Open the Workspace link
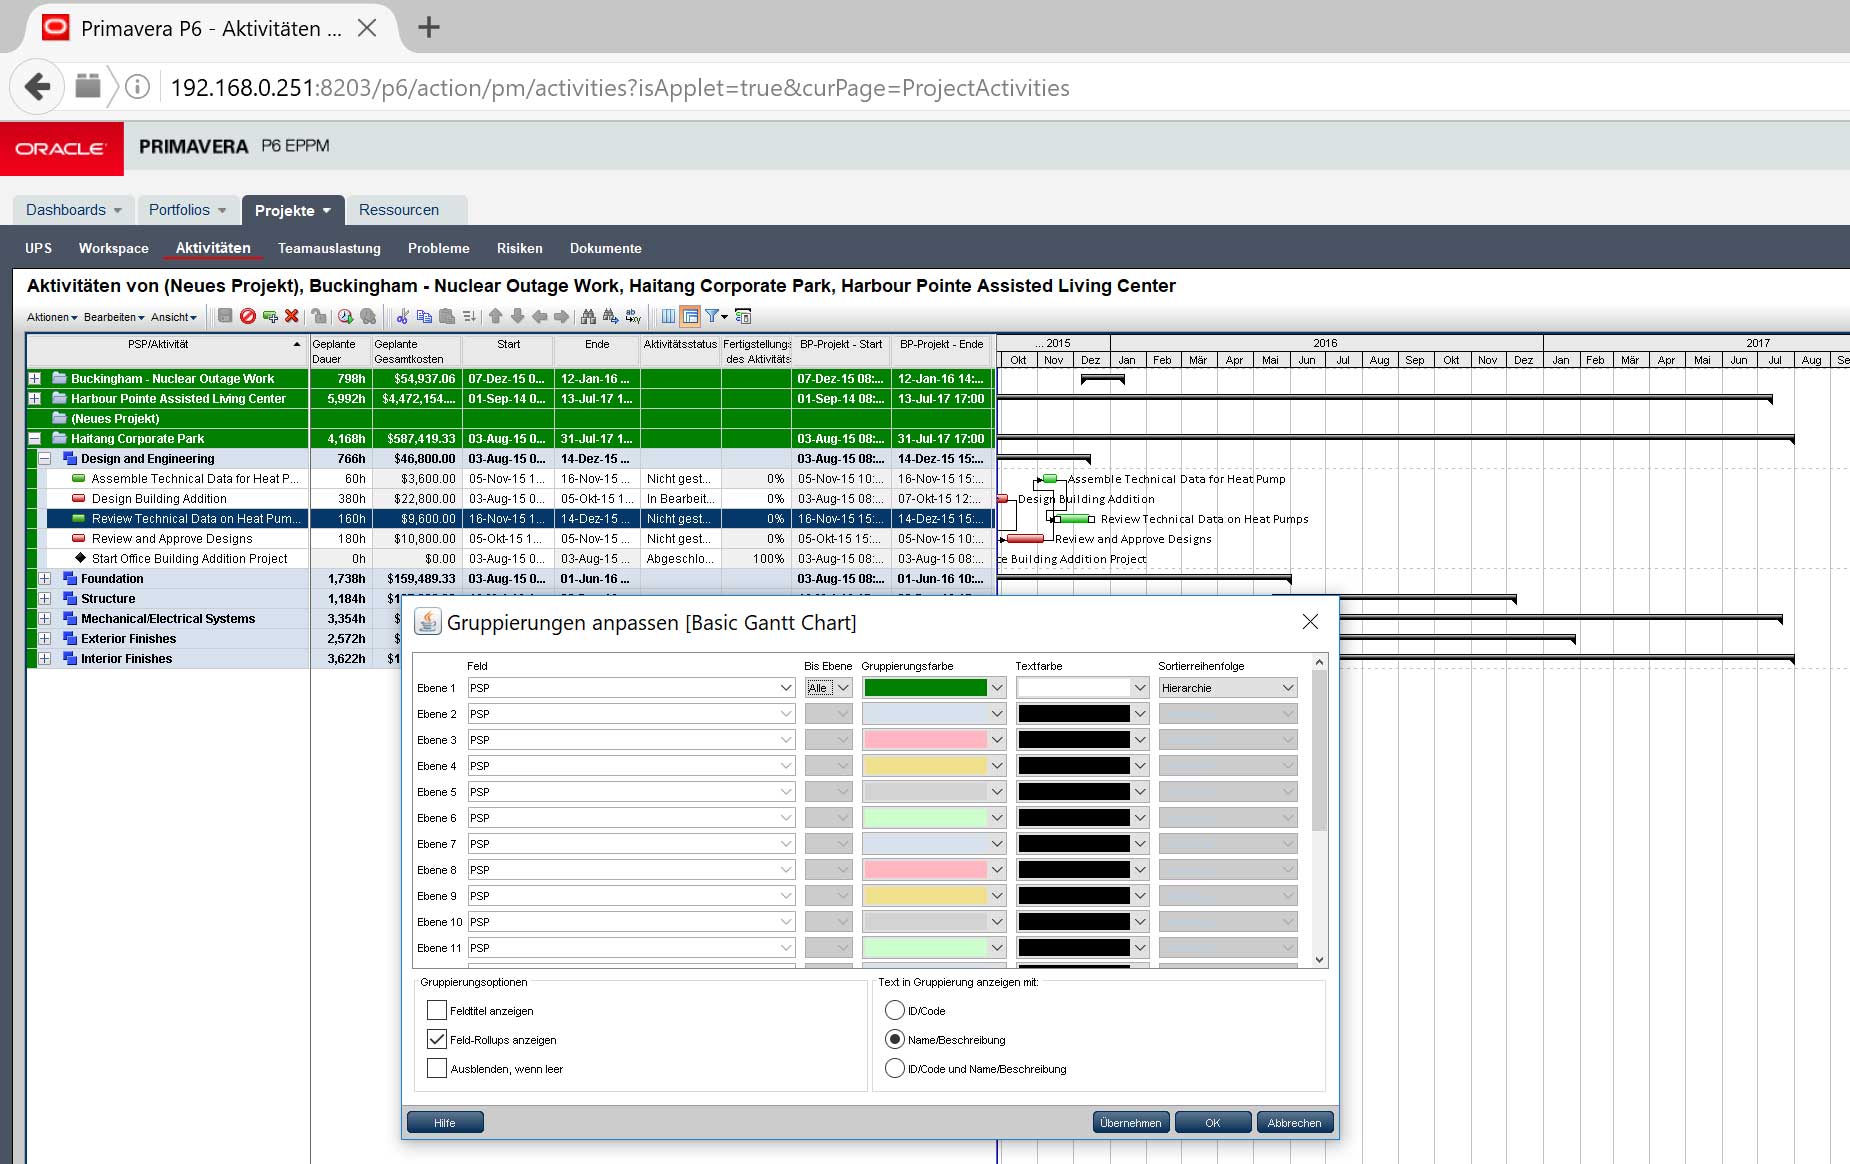 [x=113, y=248]
